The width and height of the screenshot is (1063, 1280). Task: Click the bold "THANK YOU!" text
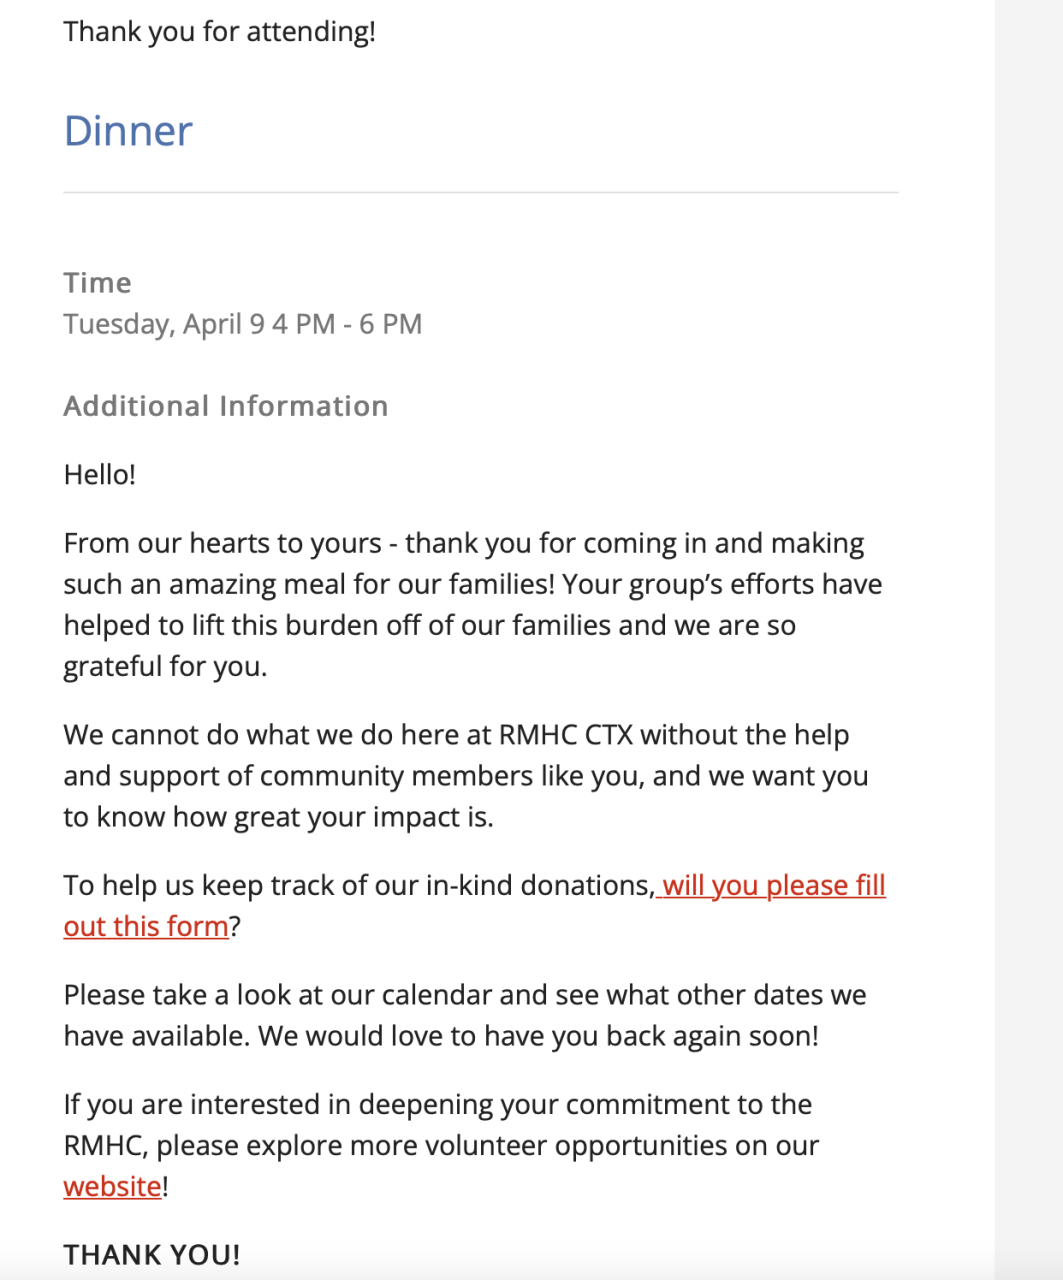click(x=152, y=1255)
